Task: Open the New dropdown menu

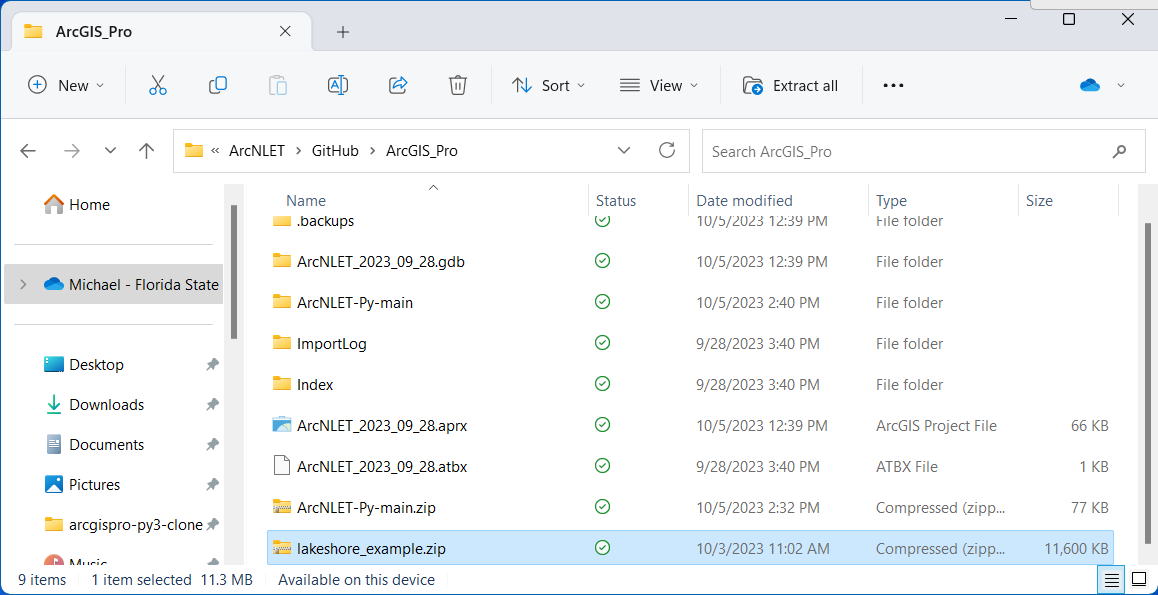Action: pyautogui.click(x=66, y=86)
